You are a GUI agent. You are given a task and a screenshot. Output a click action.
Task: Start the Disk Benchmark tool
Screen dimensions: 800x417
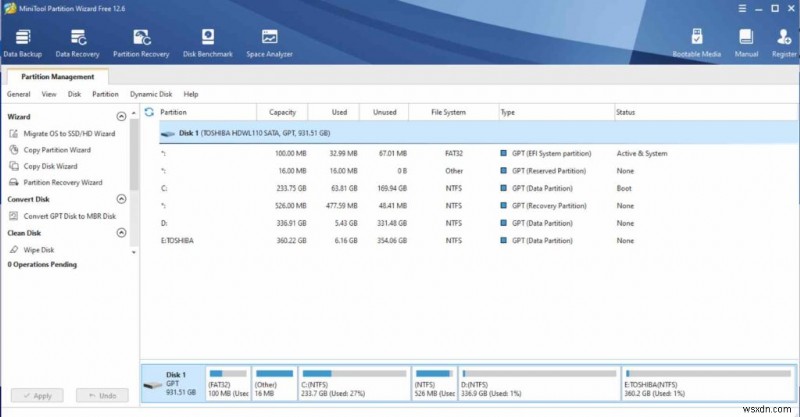coord(207,42)
